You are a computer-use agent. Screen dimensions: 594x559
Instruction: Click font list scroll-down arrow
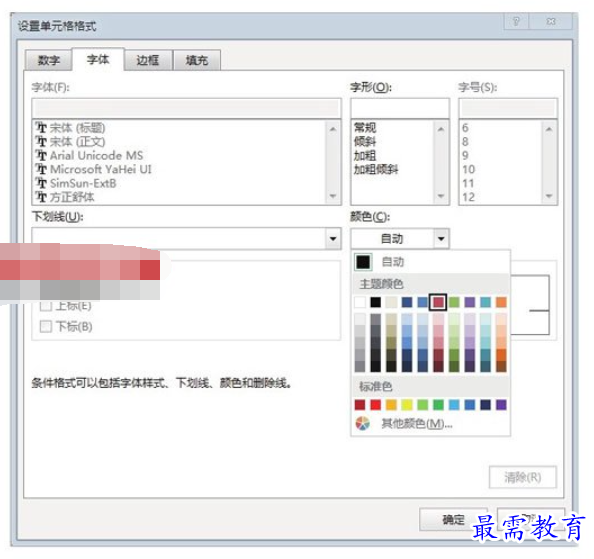(333, 196)
